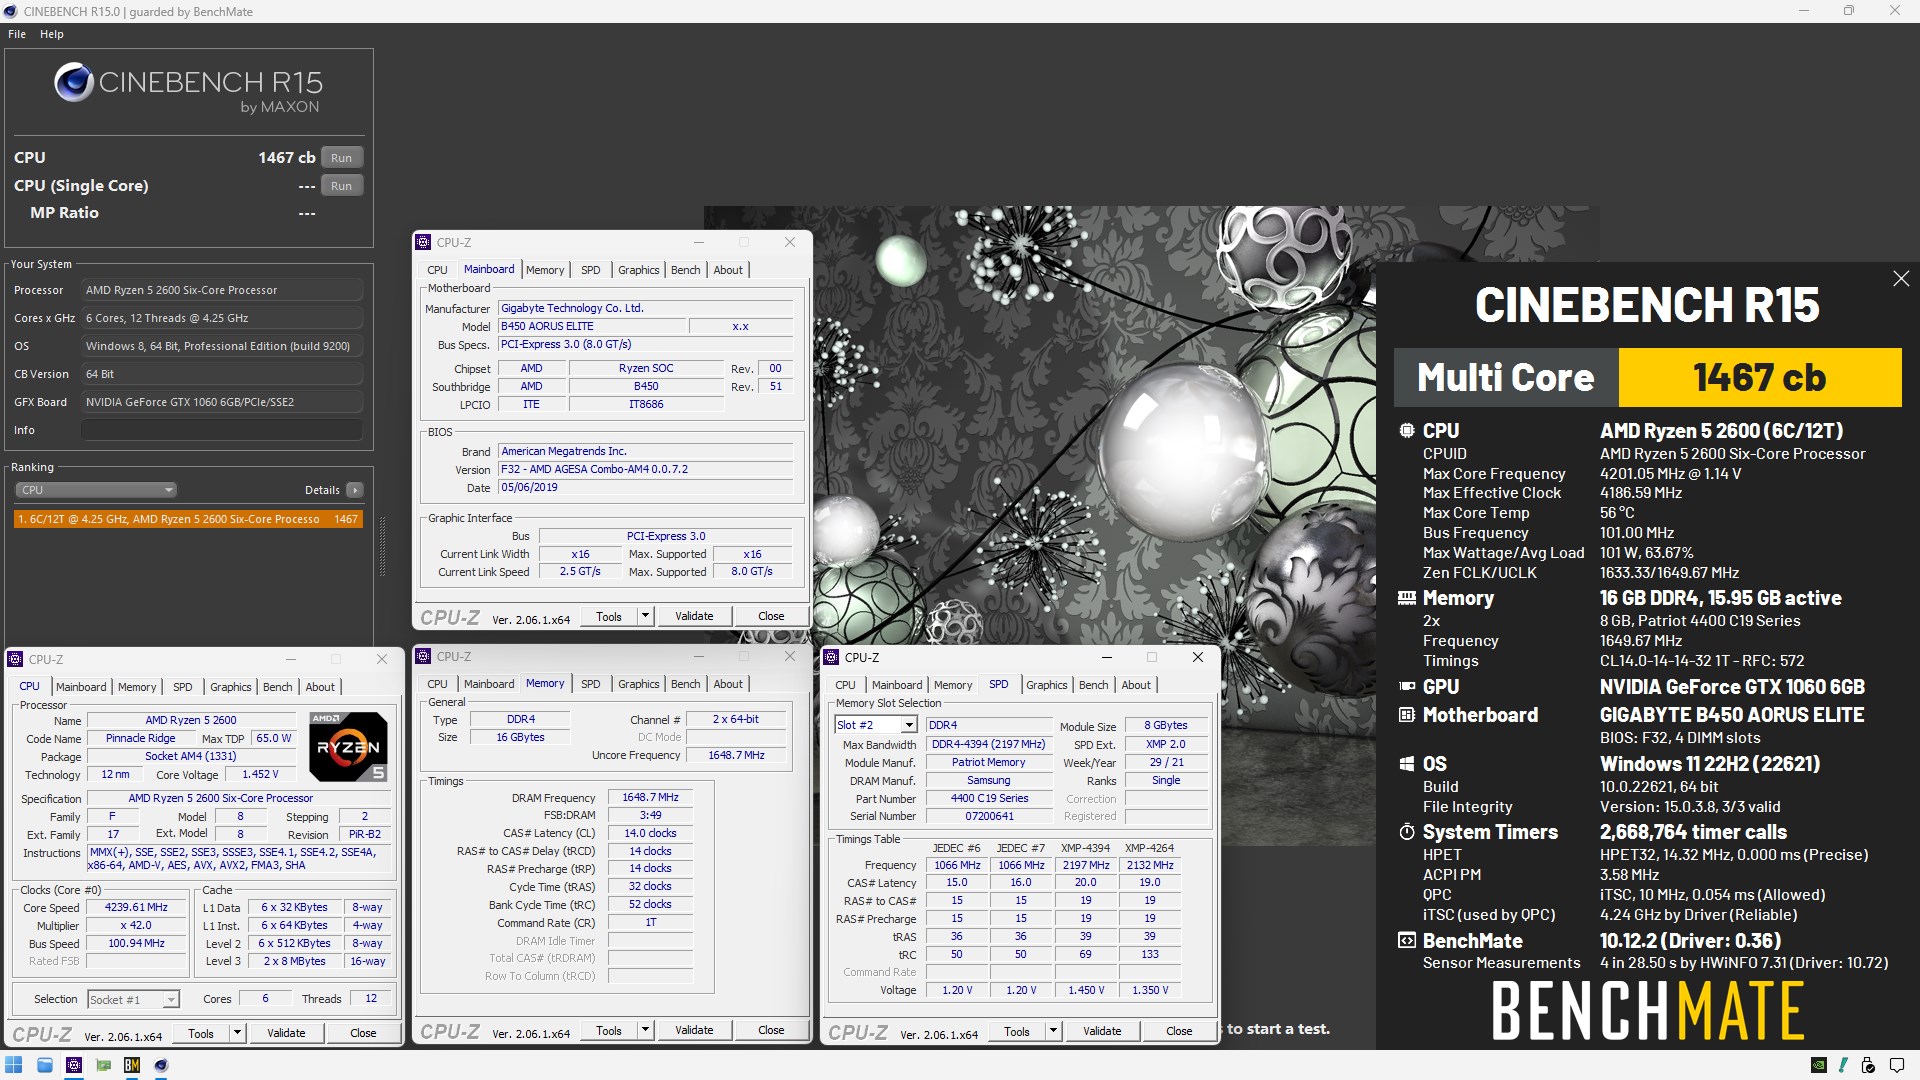Switch to Cinebench via taskbar icon
1920x1080 pixels.
[x=161, y=1065]
